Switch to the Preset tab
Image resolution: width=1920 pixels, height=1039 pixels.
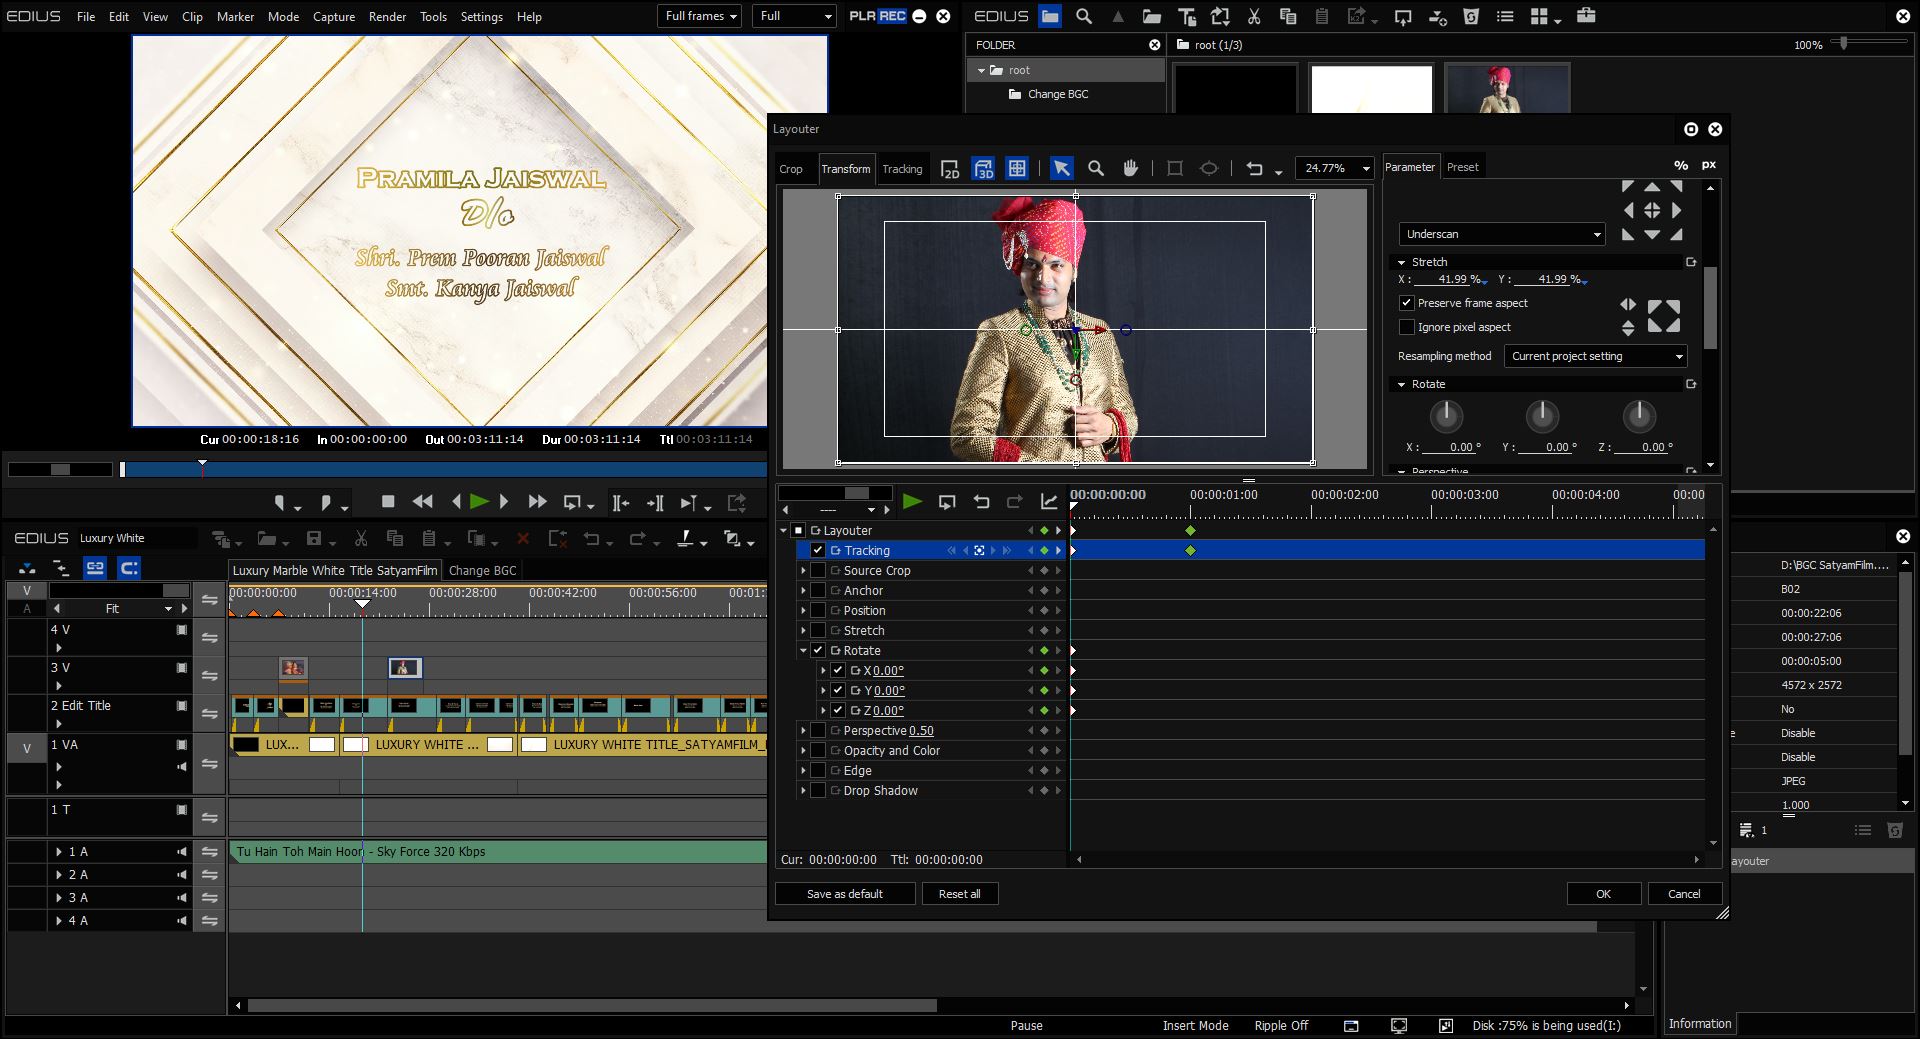coord(1462,167)
